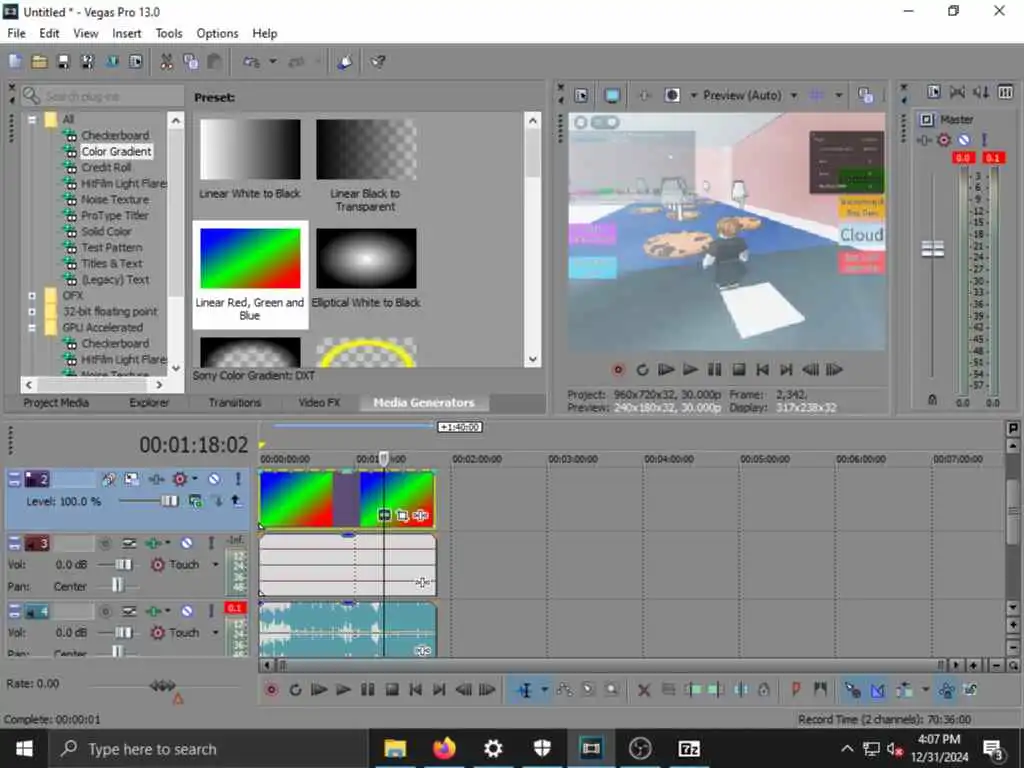Select Color Gradient in generator list
Image resolution: width=1024 pixels, height=768 pixels.
point(116,152)
